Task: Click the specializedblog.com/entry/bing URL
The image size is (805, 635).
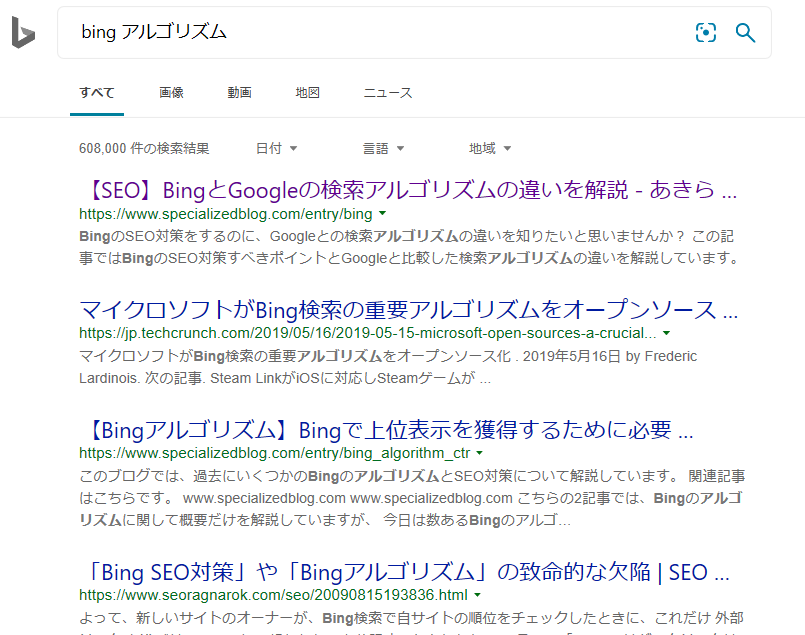Action: pos(225,214)
